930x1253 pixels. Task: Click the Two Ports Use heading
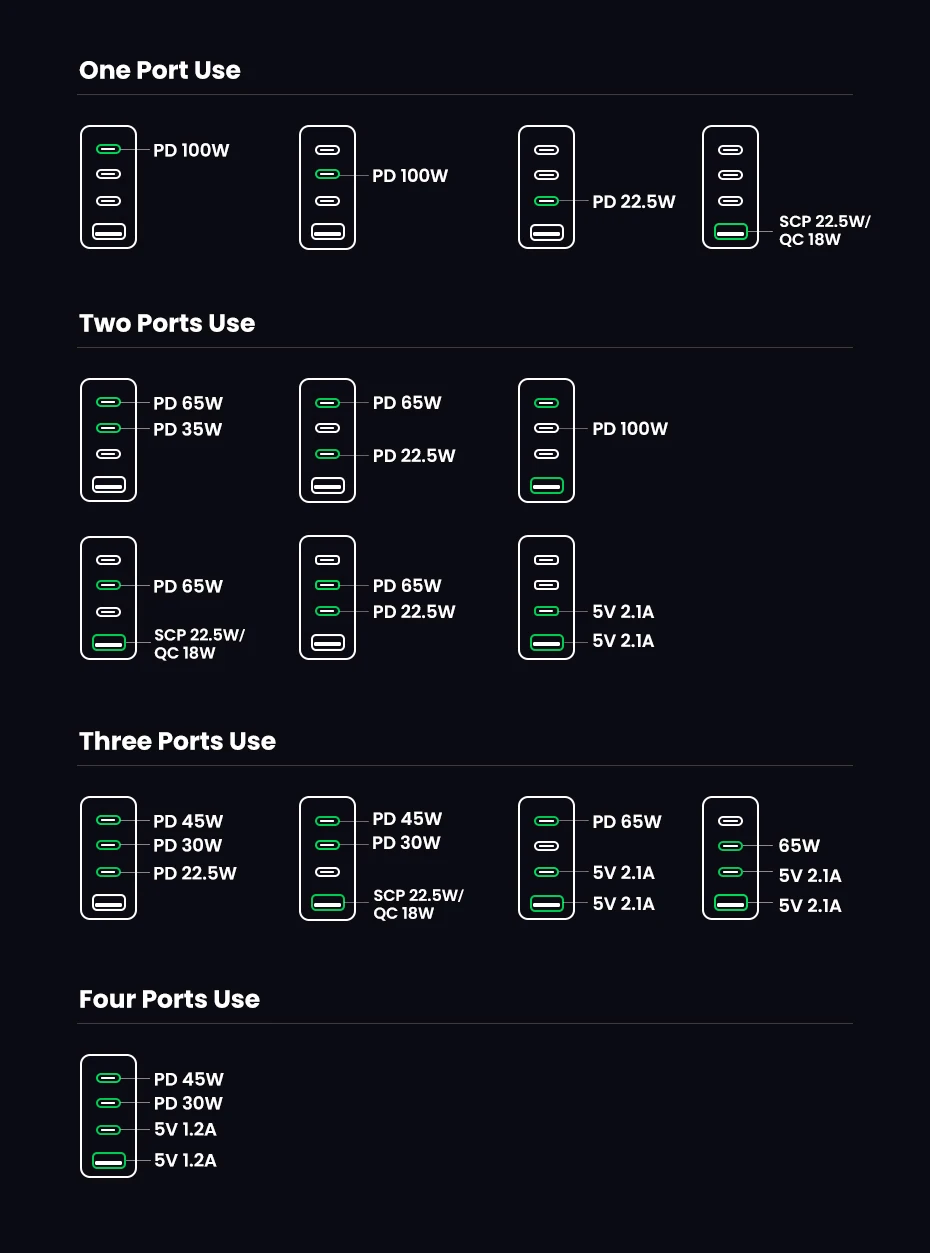pyautogui.click(x=167, y=324)
